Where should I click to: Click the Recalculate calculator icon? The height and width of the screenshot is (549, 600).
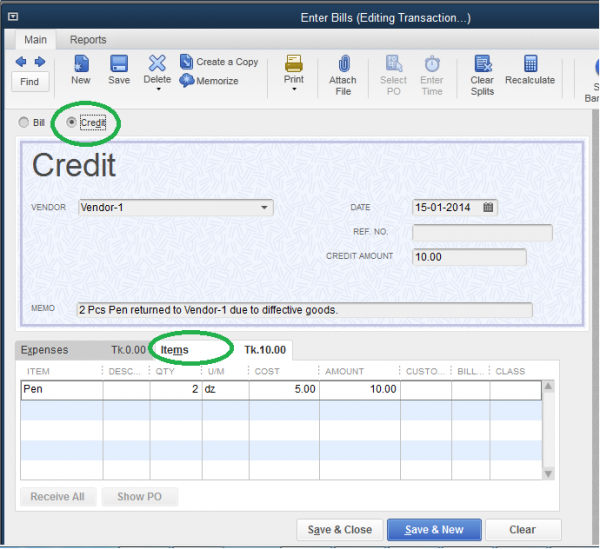[x=531, y=64]
